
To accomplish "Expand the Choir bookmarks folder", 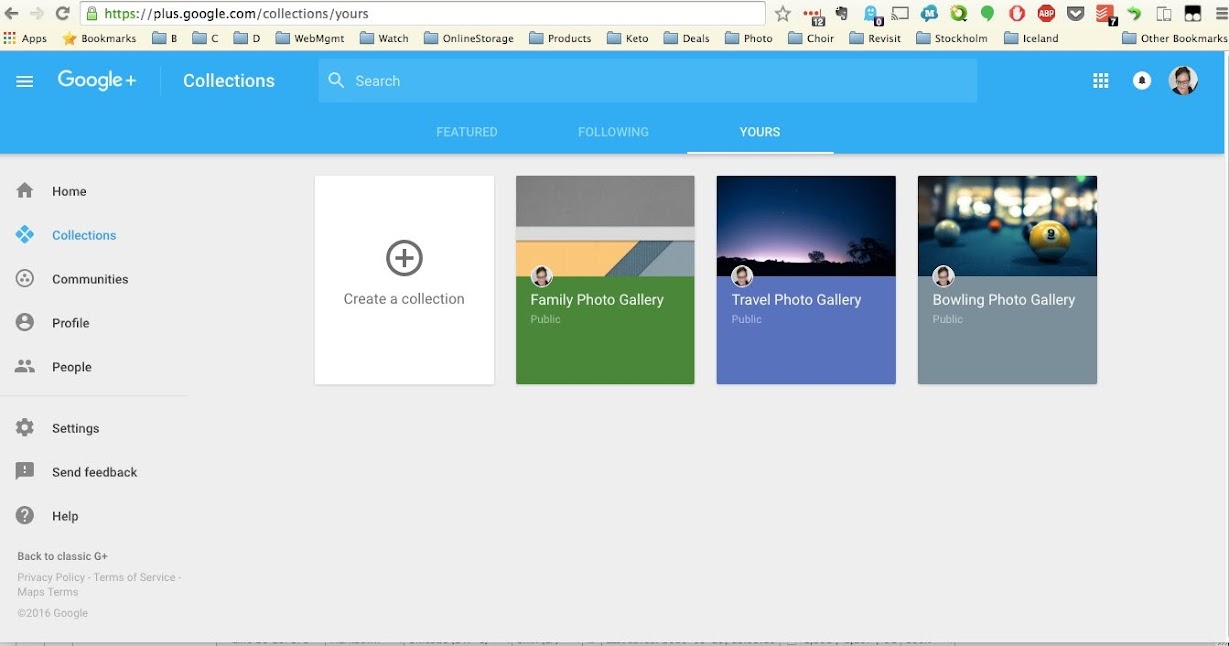I will tap(811, 38).
